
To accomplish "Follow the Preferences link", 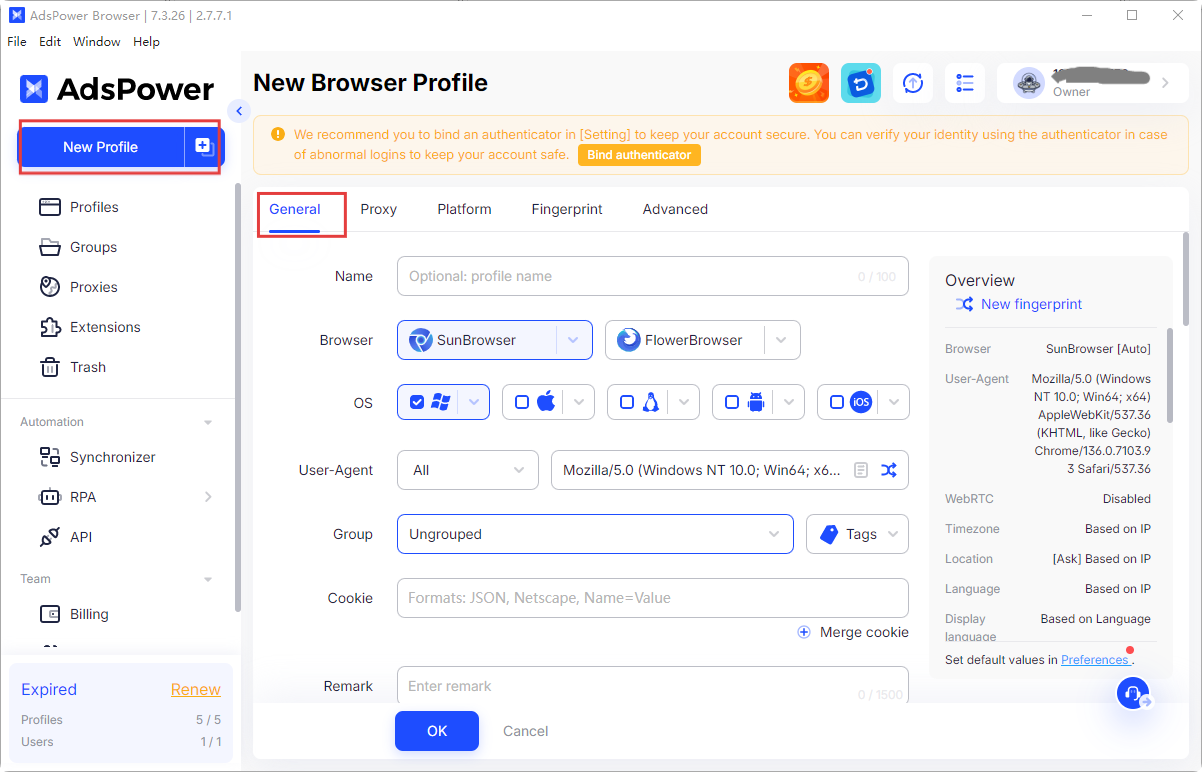I will pos(1094,660).
